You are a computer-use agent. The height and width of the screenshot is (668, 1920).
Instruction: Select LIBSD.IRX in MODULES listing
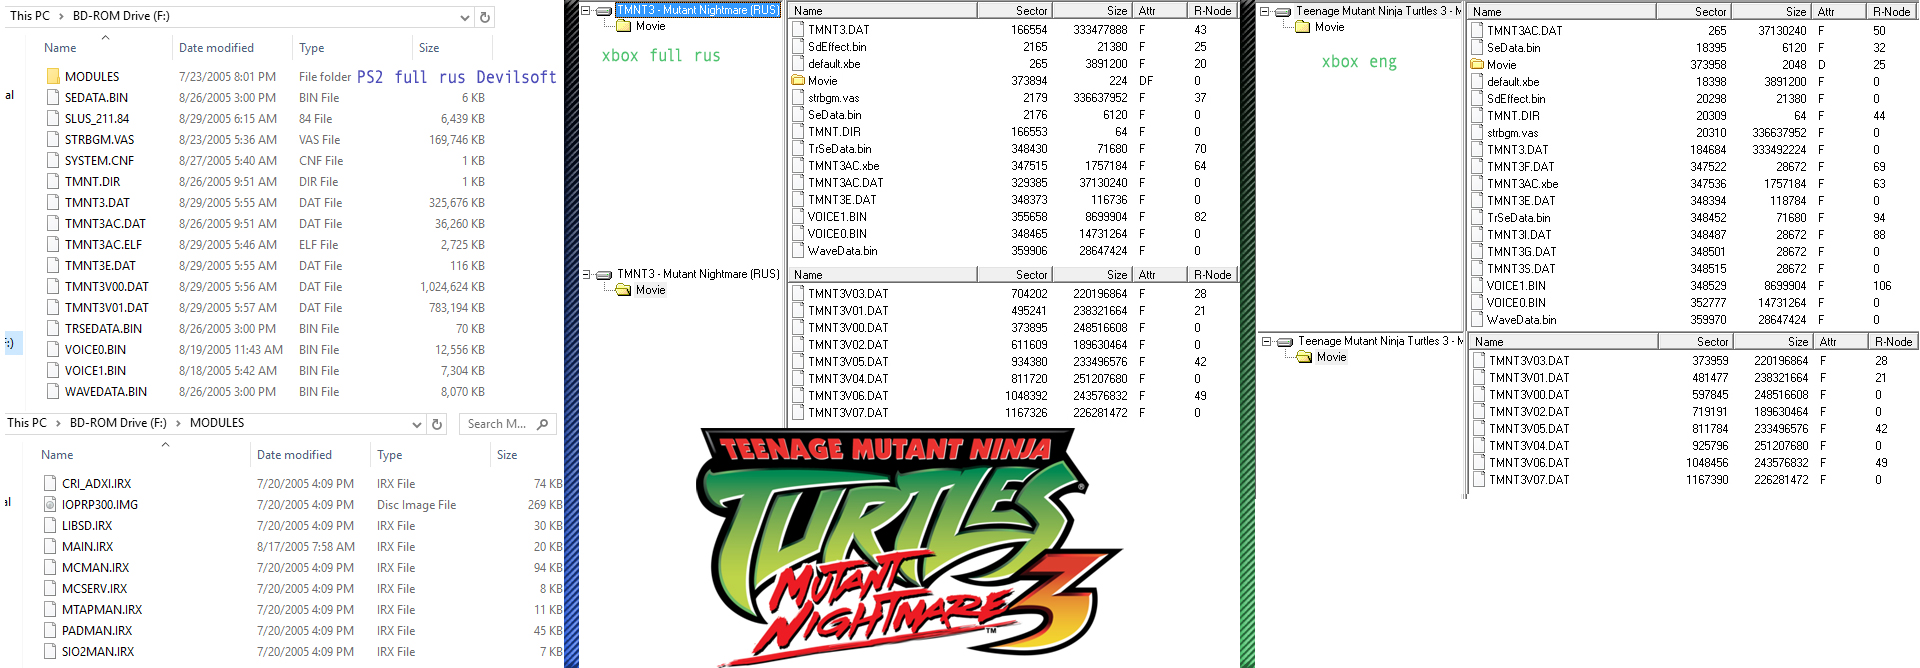[x=87, y=526]
